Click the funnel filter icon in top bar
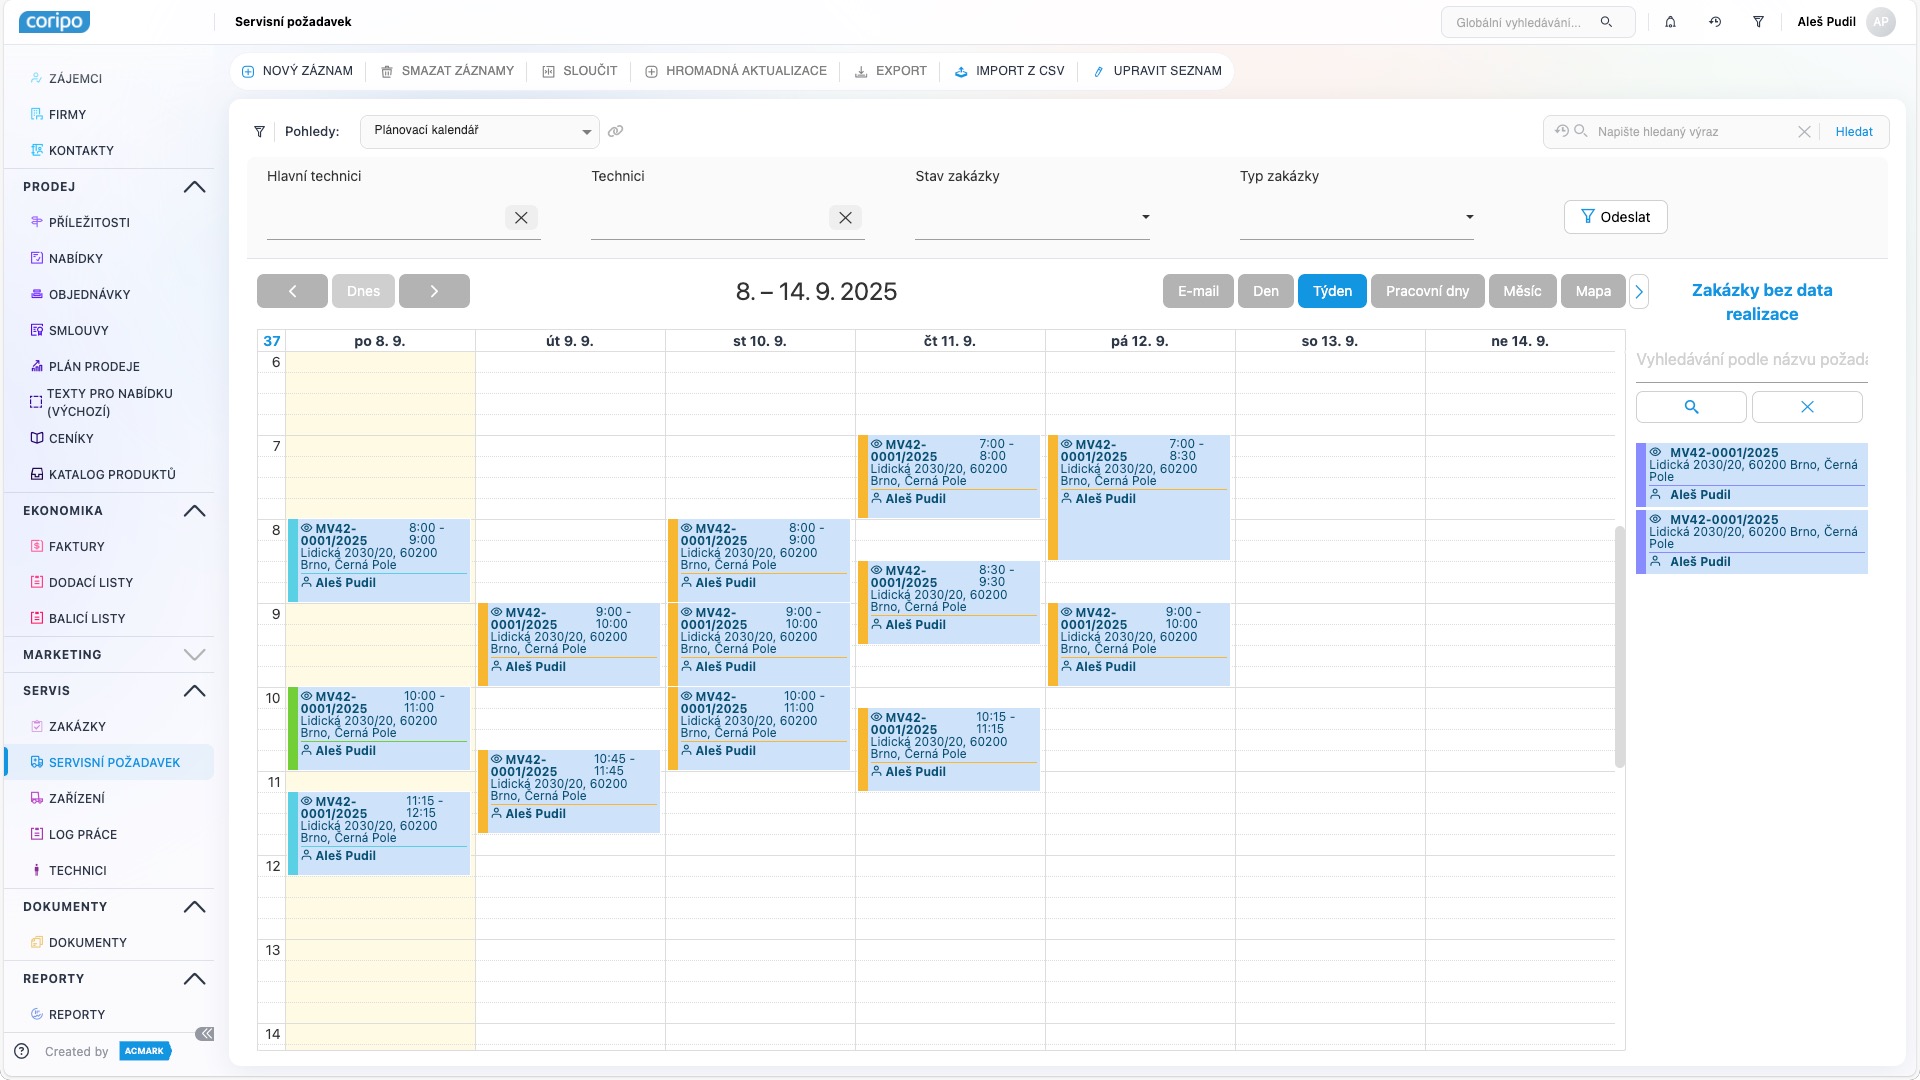Viewport: 1920px width, 1080px height. pos(1758,22)
